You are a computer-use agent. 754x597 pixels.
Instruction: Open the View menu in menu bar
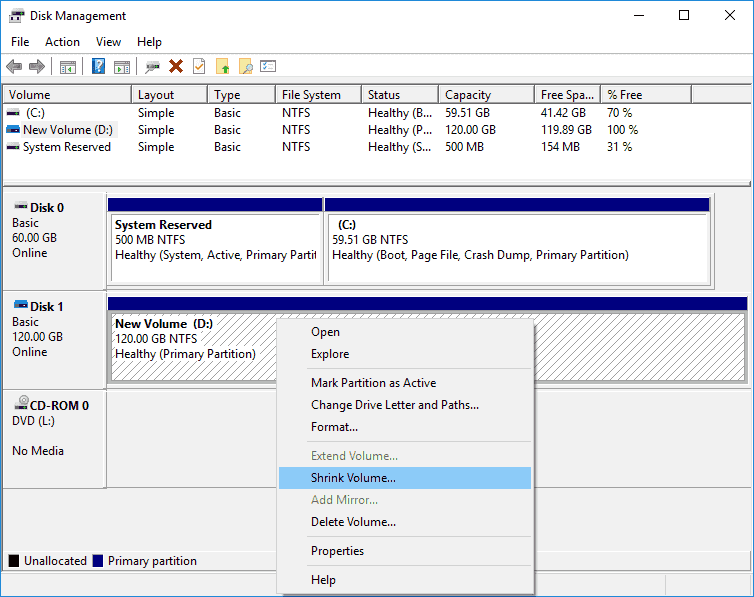(x=108, y=42)
